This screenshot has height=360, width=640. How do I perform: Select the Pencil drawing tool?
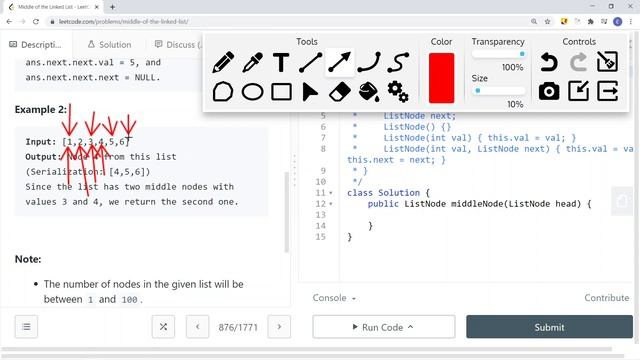223,62
